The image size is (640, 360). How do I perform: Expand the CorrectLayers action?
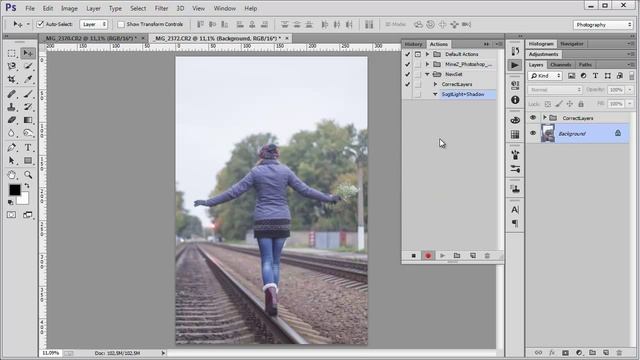[435, 84]
